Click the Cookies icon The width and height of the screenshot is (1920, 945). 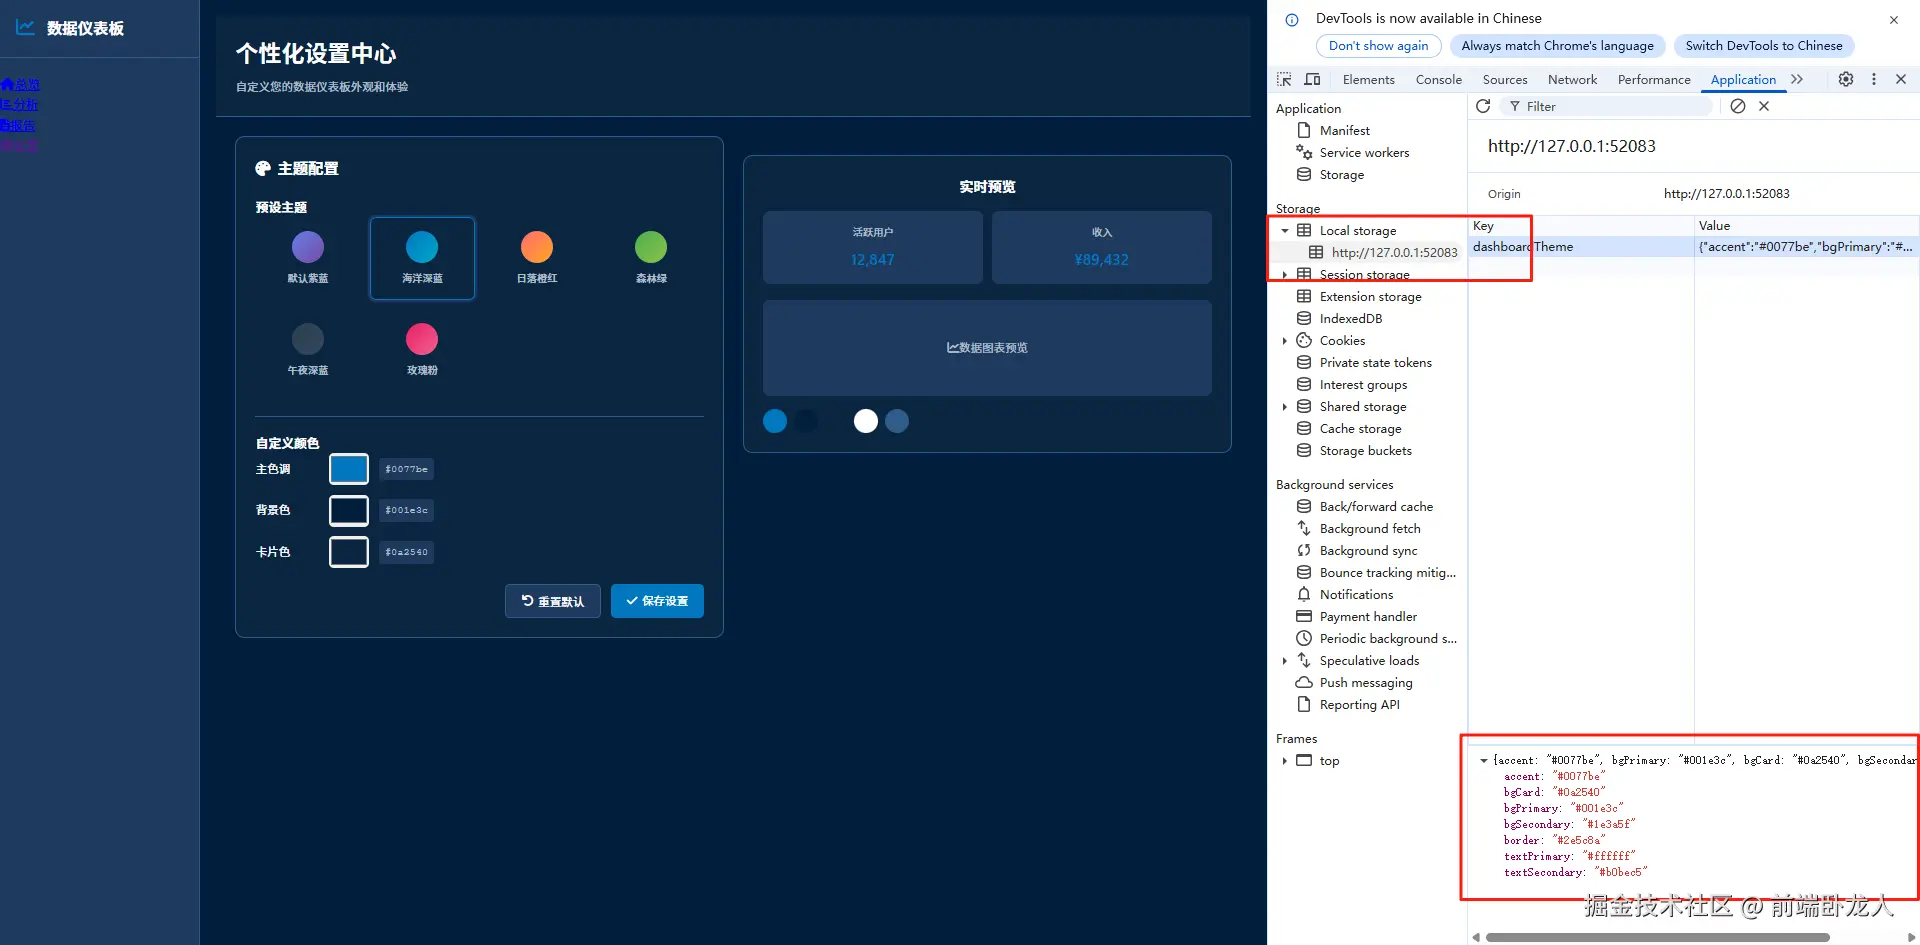(1304, 340)
